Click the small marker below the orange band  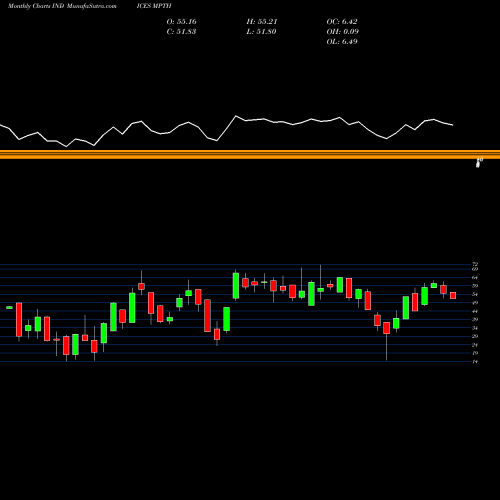coord(479,162)
